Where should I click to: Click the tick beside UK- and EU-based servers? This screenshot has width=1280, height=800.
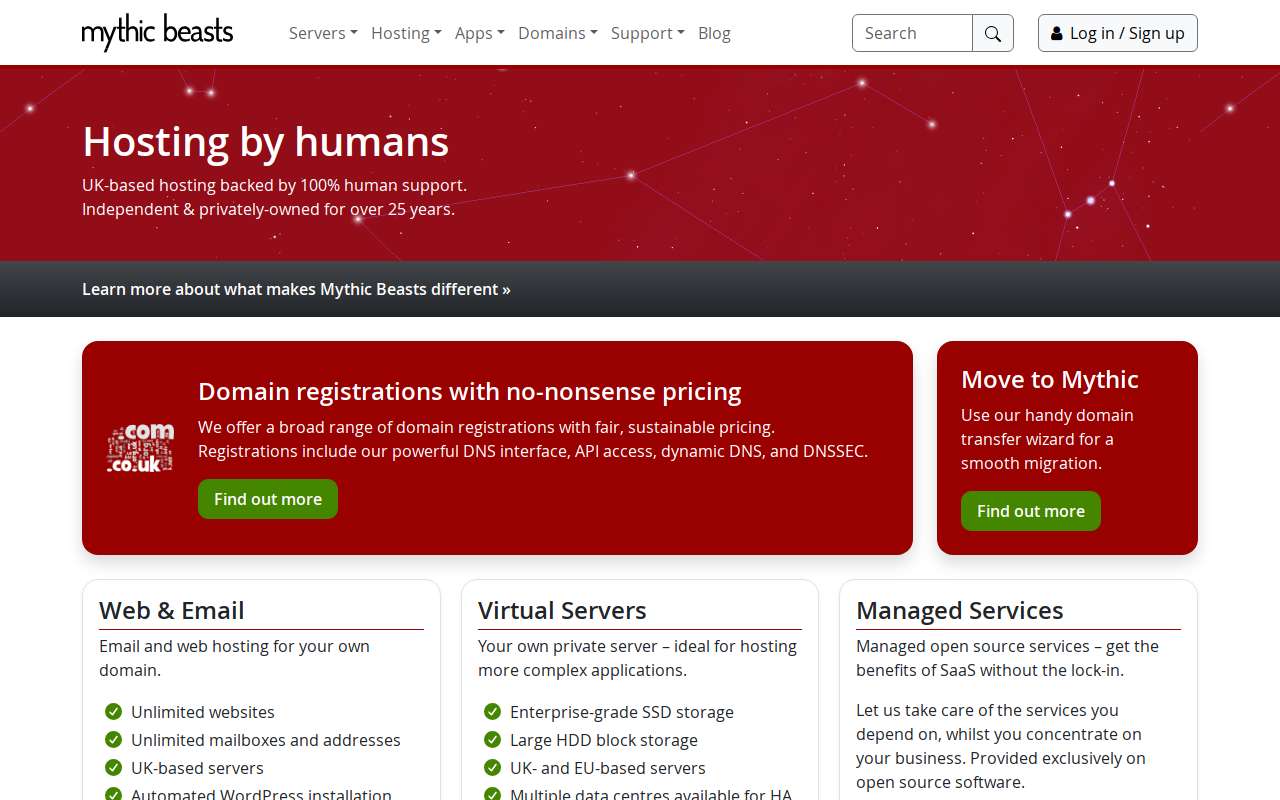(493, 768)
